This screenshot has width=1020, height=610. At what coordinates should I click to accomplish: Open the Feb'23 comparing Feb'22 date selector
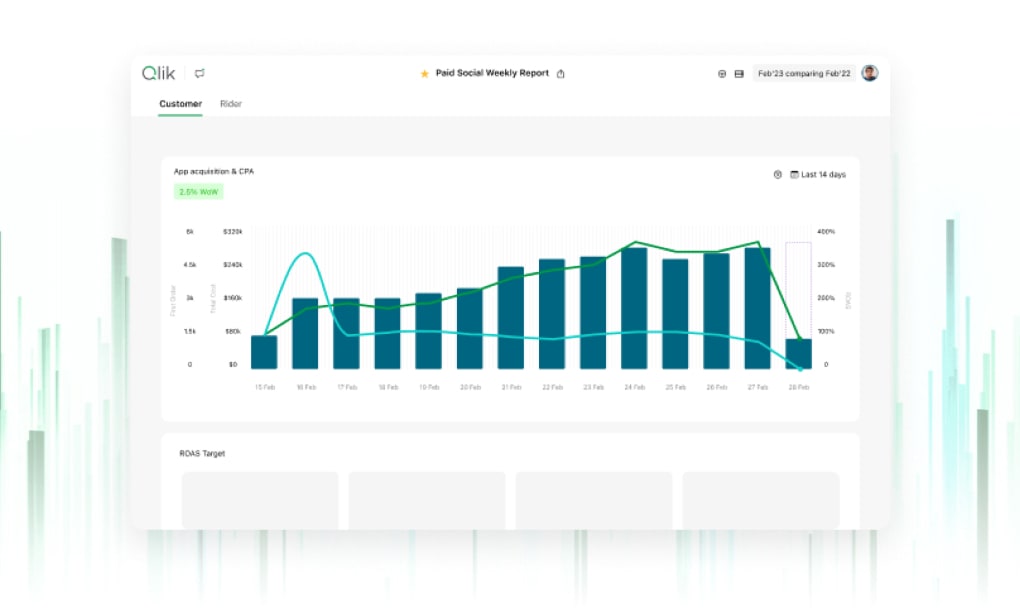803,74
